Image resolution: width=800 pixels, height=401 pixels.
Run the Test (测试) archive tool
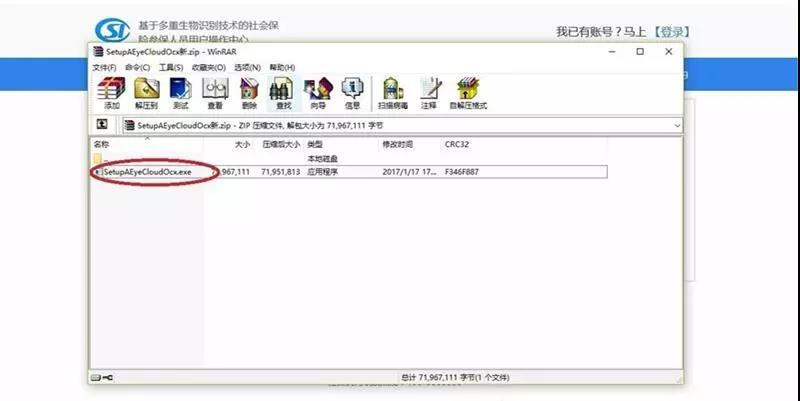coord(181,93)
